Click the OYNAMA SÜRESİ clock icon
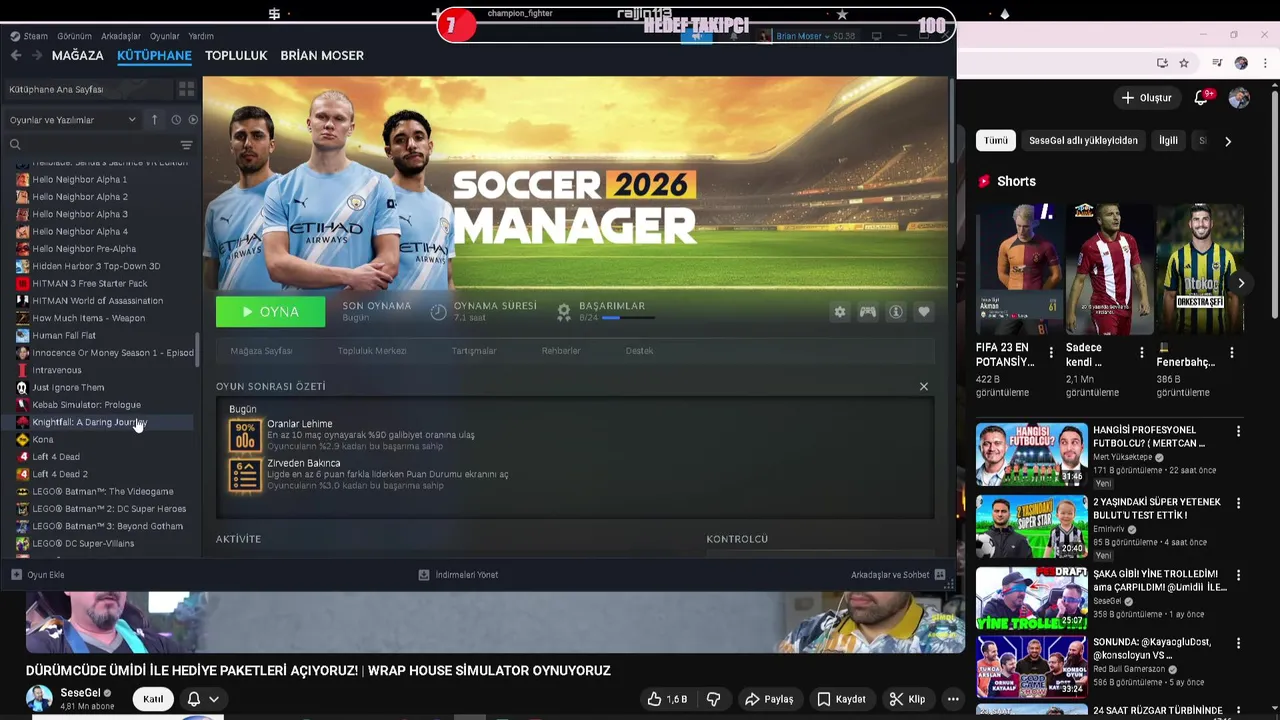 (438, 312)
